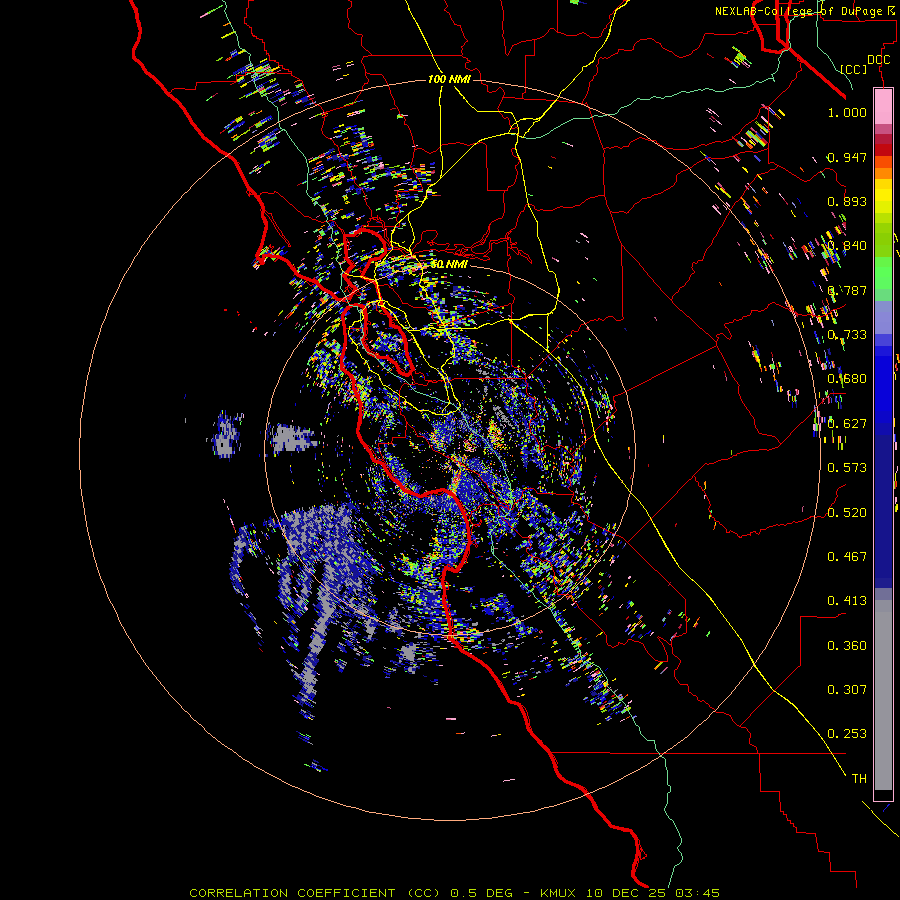Select the 100 NMI range ring label
Screen dimensions: 900x900
[x=449, y=79]
